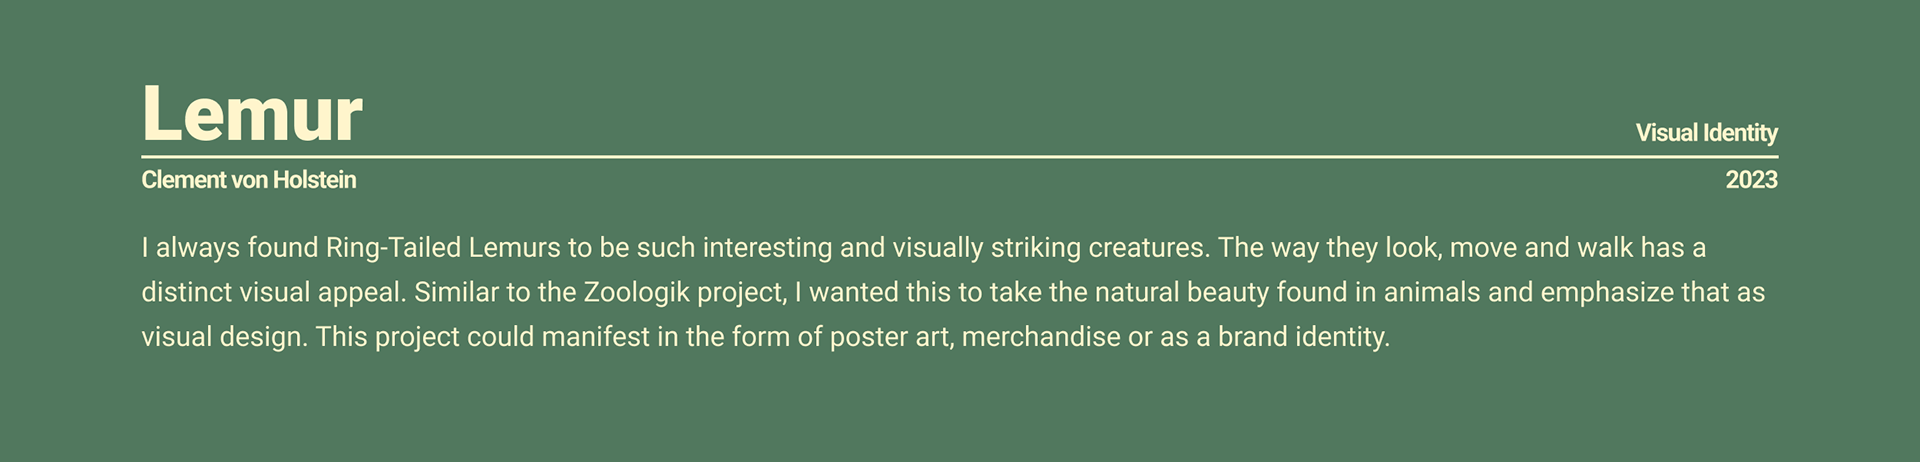Click the author name Clement von Holstein

coord(249,180)
